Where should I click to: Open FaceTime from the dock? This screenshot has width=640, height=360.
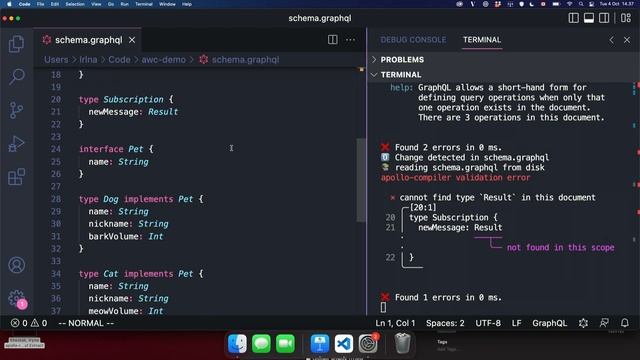coord(285,343)
